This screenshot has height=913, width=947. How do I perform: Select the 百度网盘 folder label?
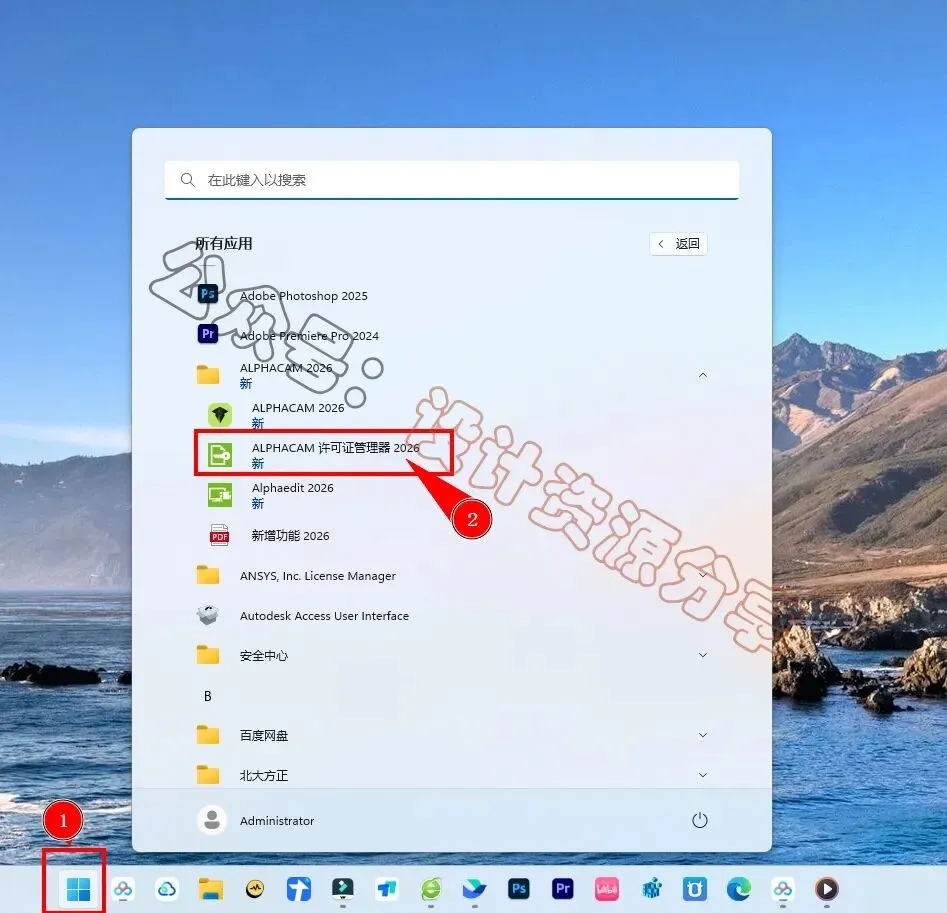pos(264,735)
